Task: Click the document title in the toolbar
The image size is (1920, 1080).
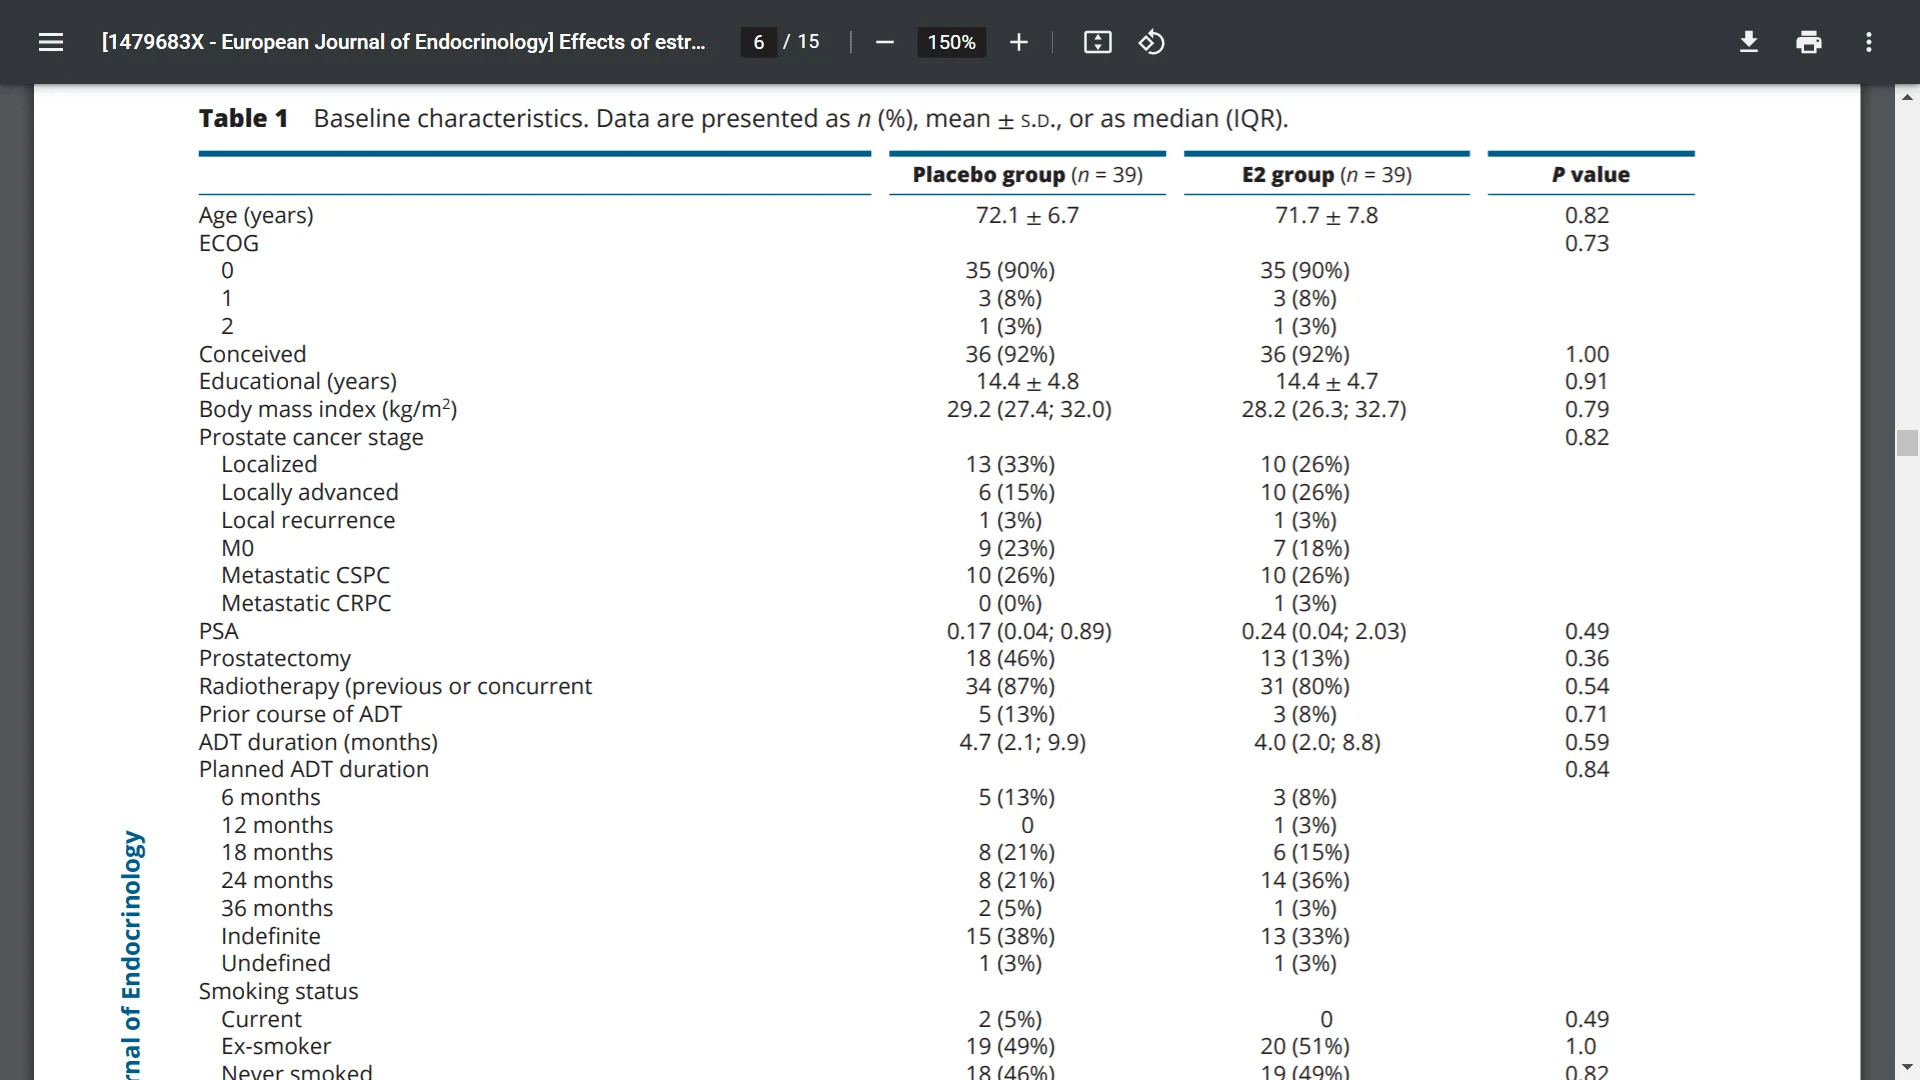Action: (403, 42)
